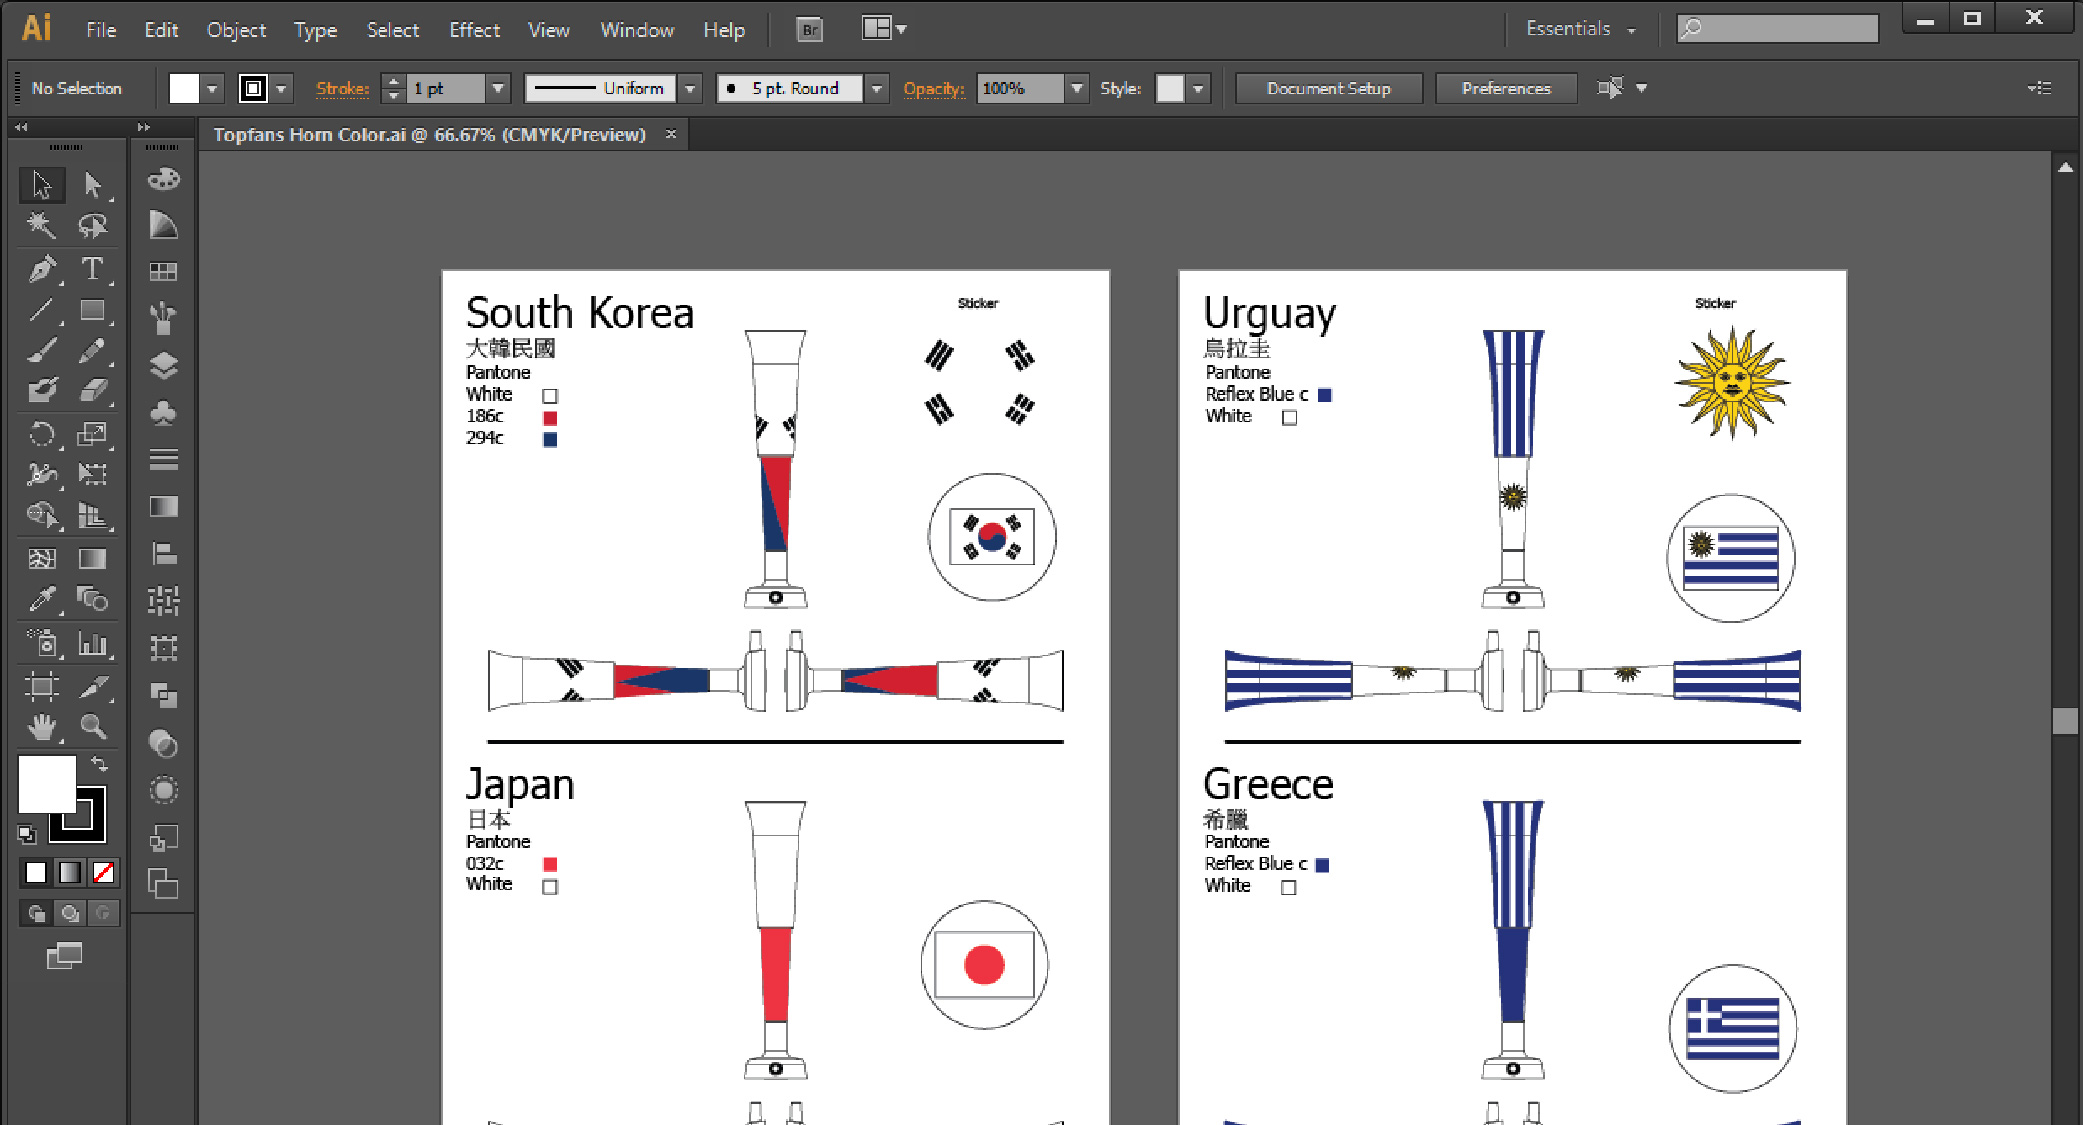The image size is (2083, 1125).
Task: Select the Pen tool
Action: click(42, 269)
